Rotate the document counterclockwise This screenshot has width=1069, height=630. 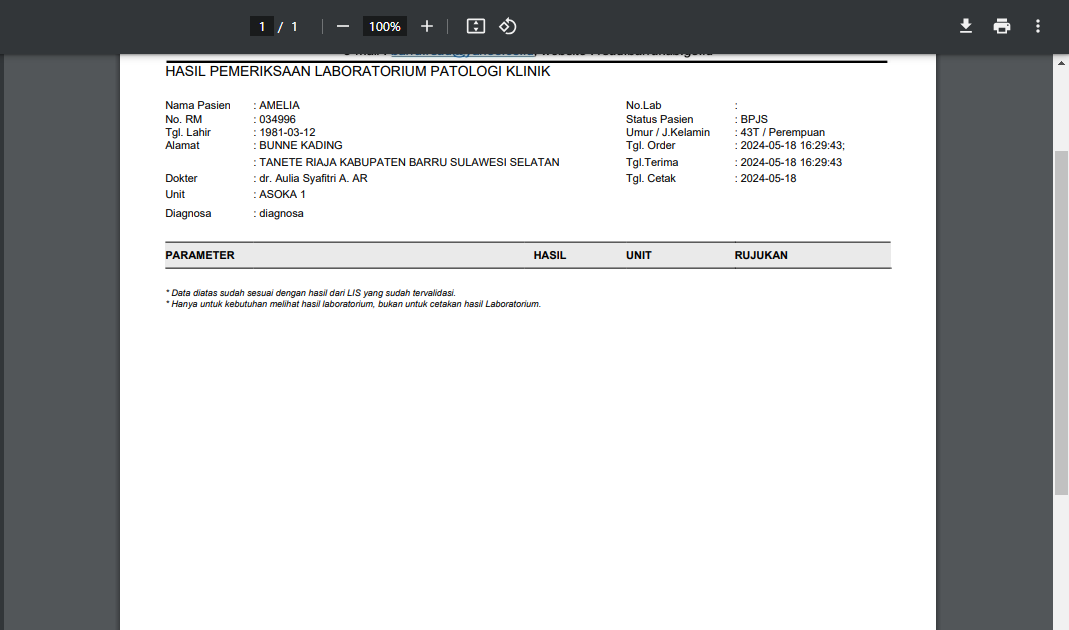pyautogui.click(x=508, y=26)
